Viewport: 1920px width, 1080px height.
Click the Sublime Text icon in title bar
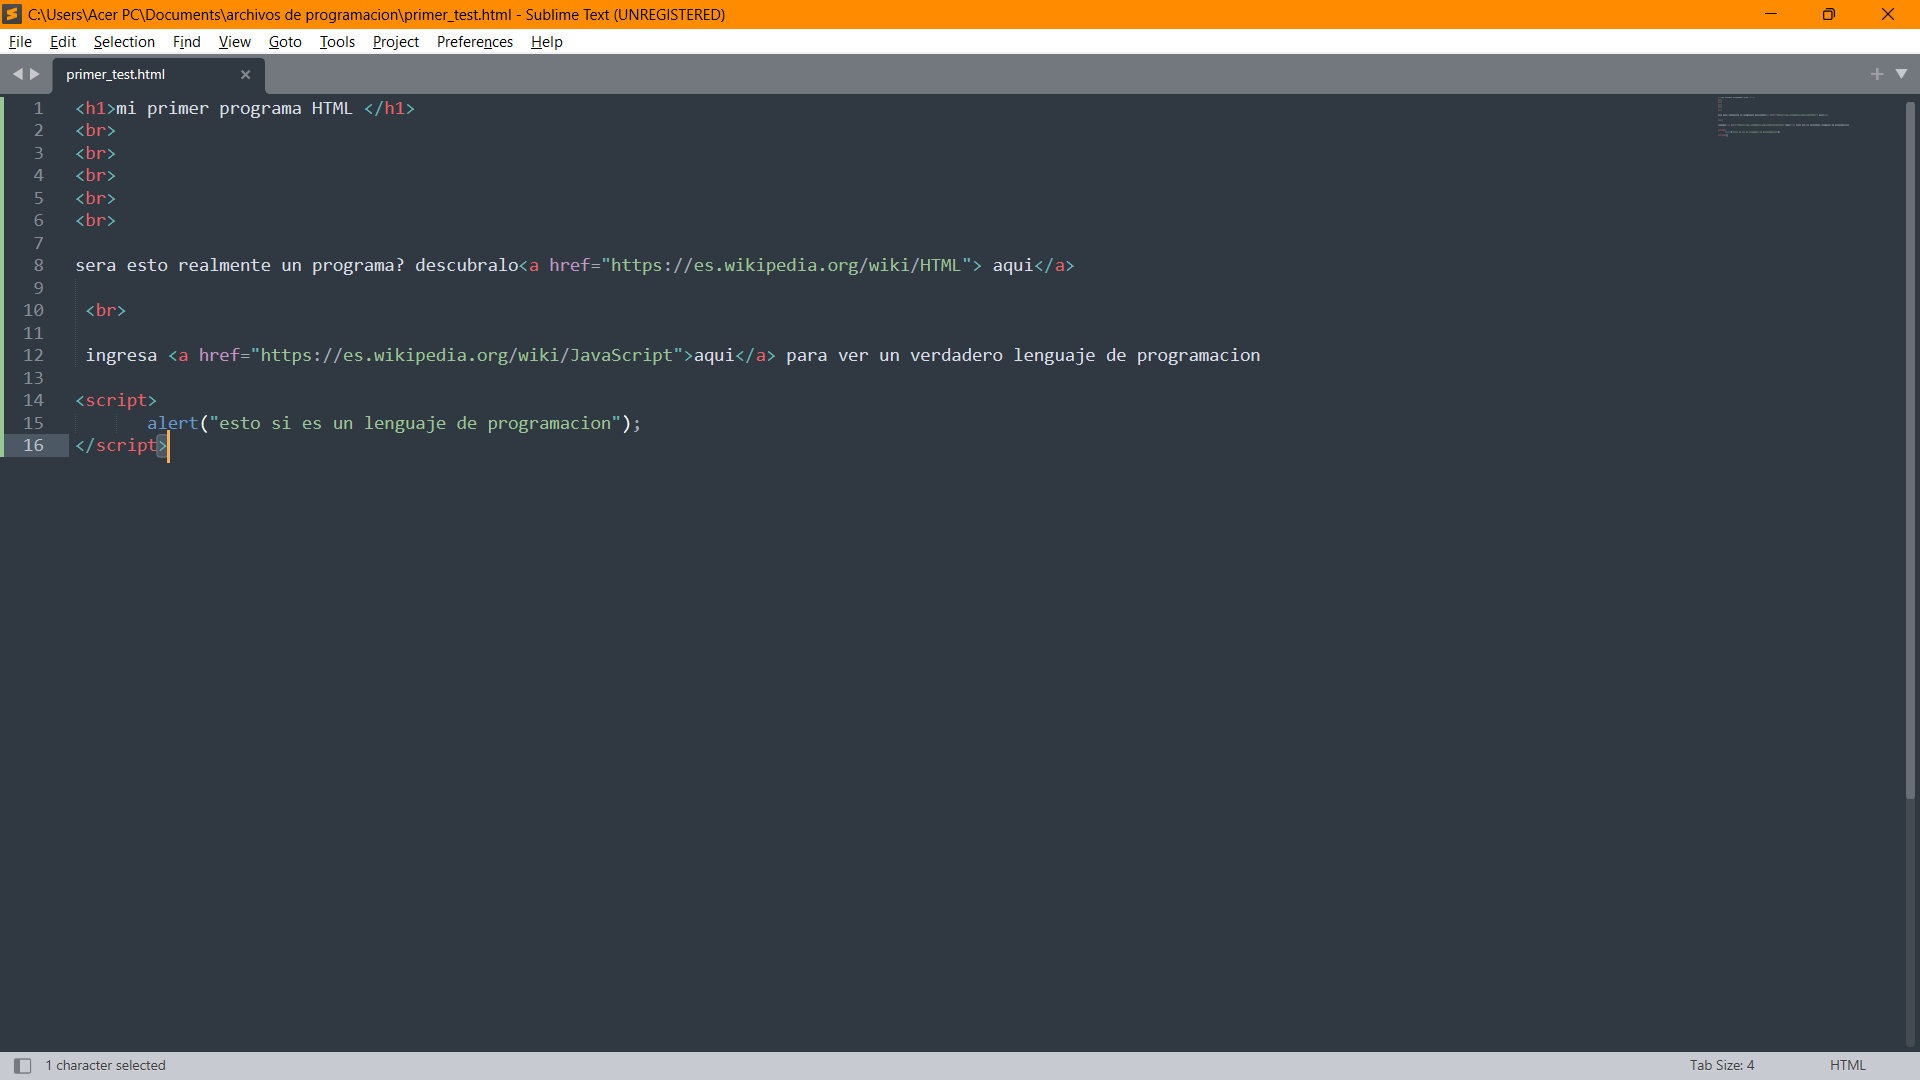[12, 14]
